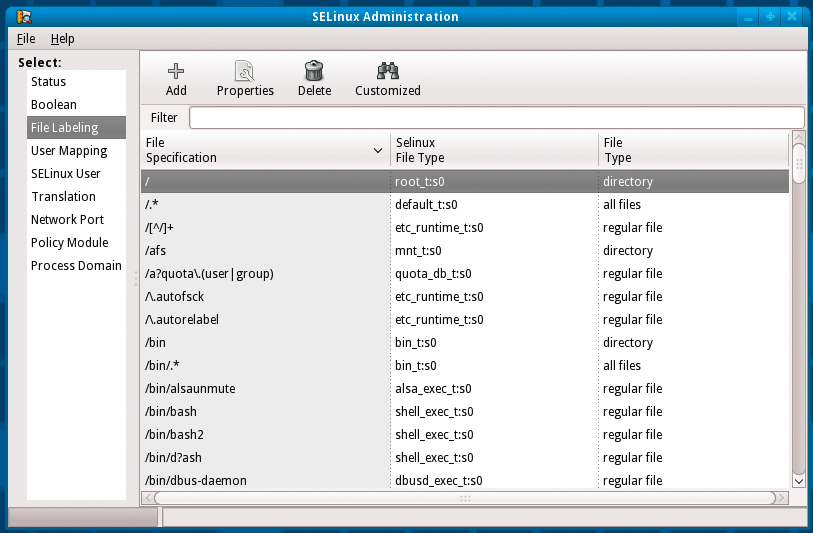
Task: Select User Mapping in the sidebar
Action: pyautogui.click(x=76, y=150)
